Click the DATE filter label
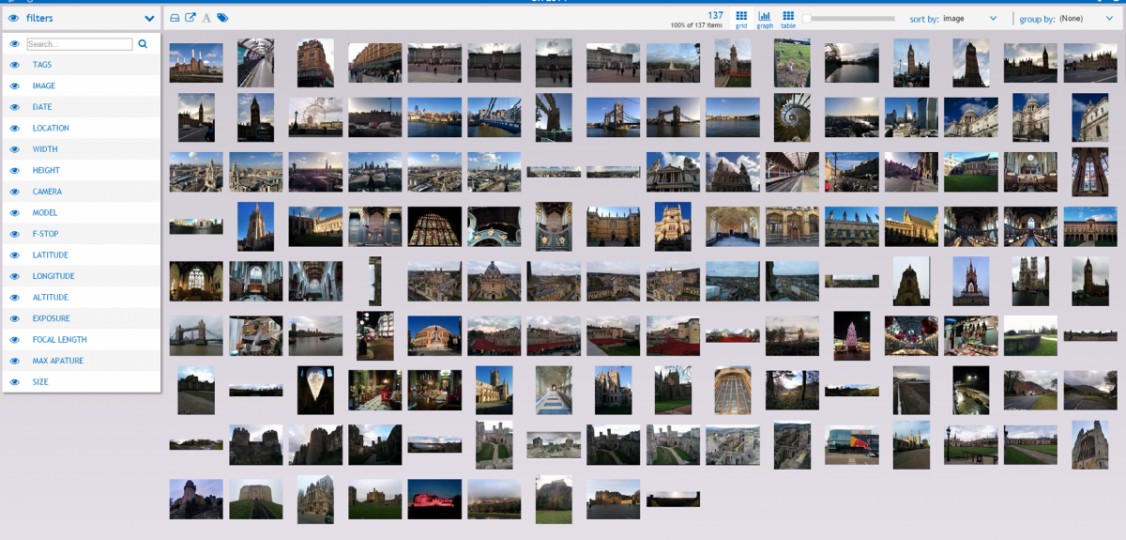This screenshot has width=1126, height=540. click(42, 107)
